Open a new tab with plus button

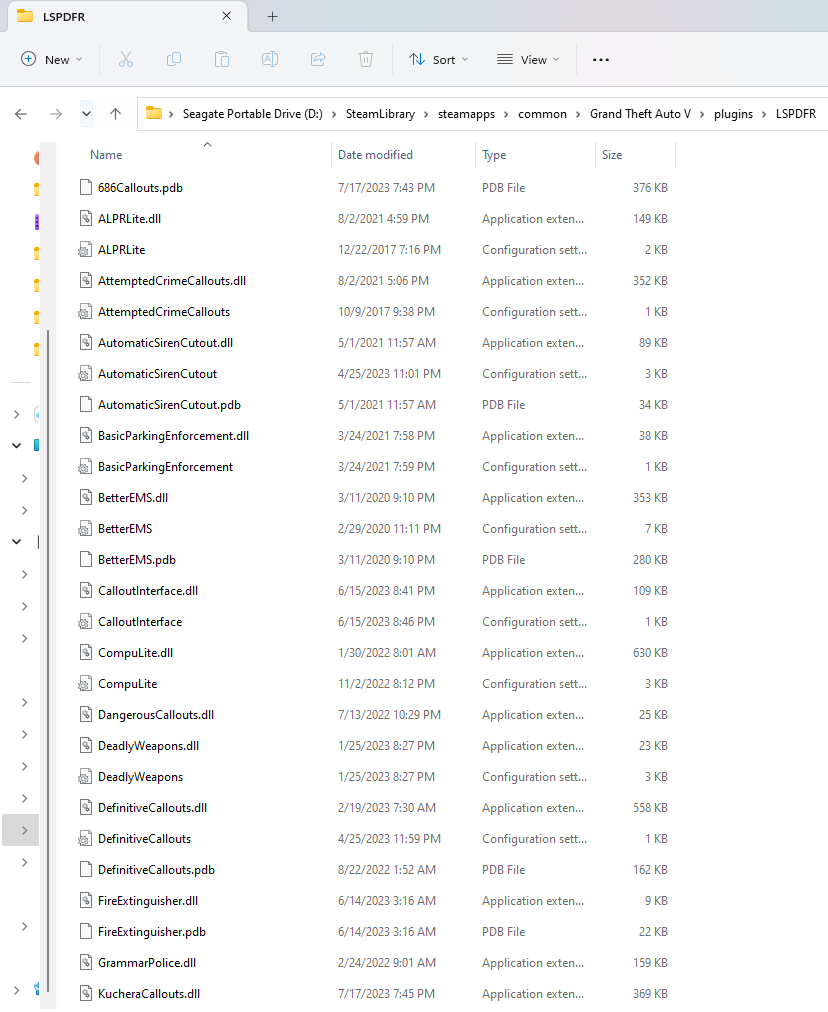click(272, 17)
